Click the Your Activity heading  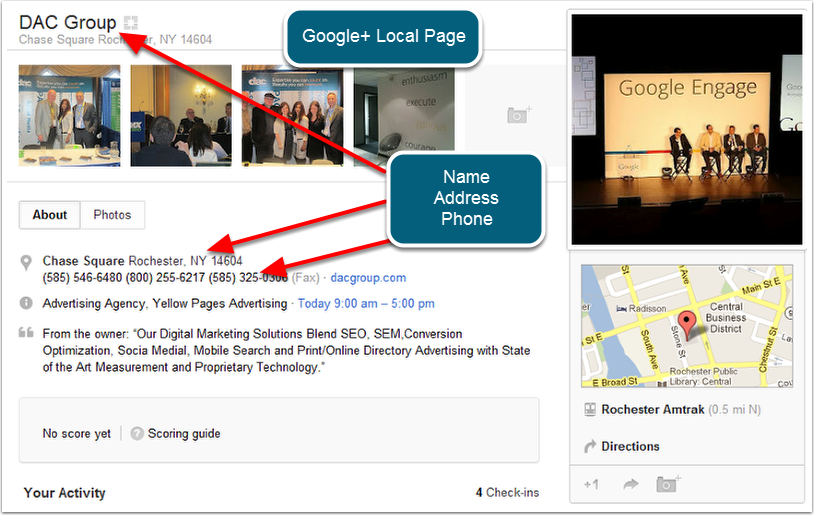64,493
